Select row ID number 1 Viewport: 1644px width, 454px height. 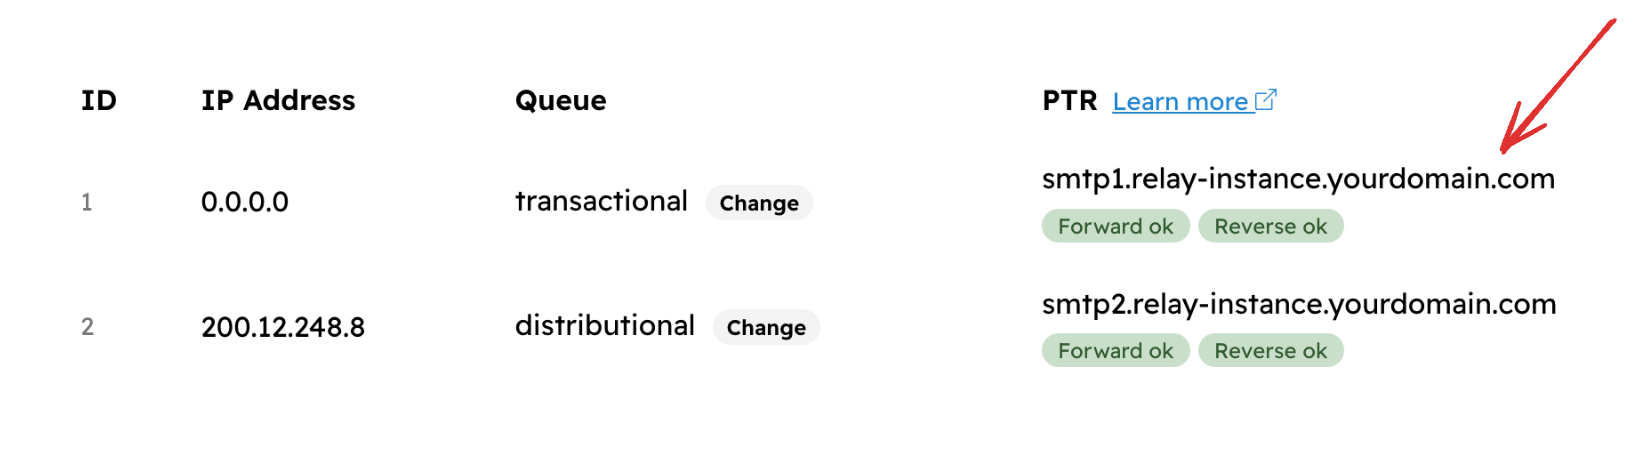(87, 203)
